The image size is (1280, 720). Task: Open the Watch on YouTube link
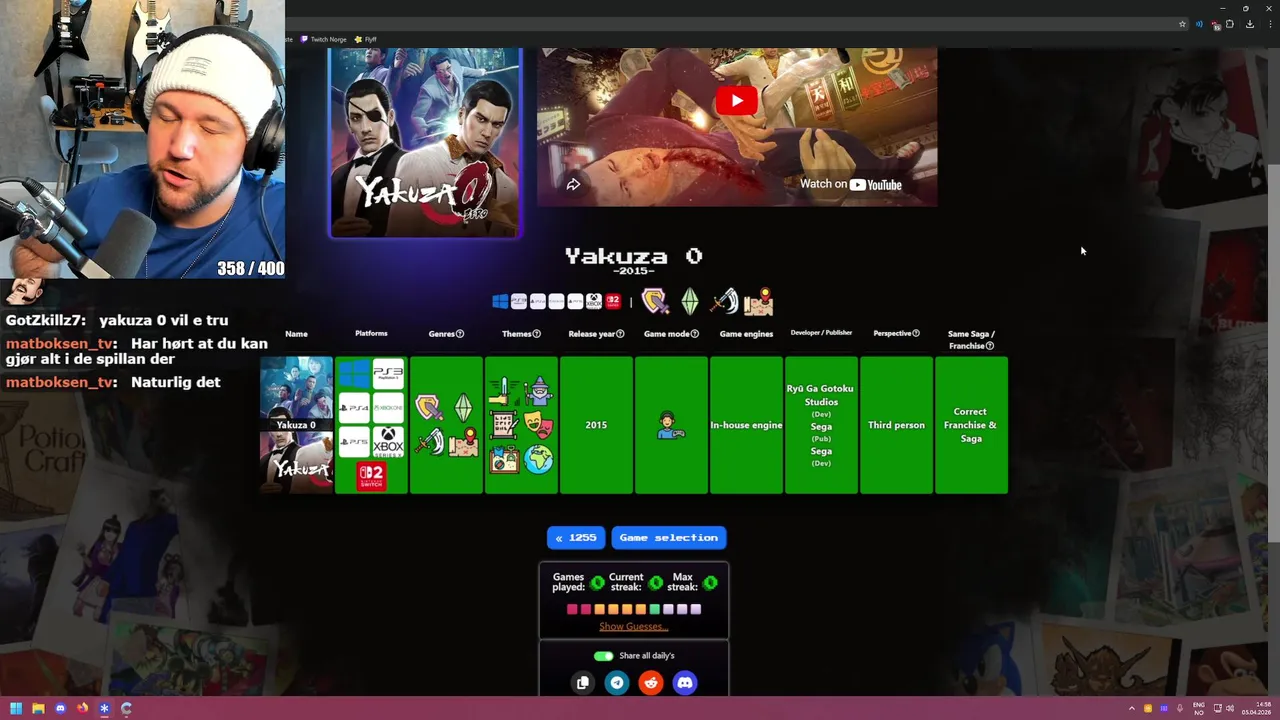click(x=850, y=184)
